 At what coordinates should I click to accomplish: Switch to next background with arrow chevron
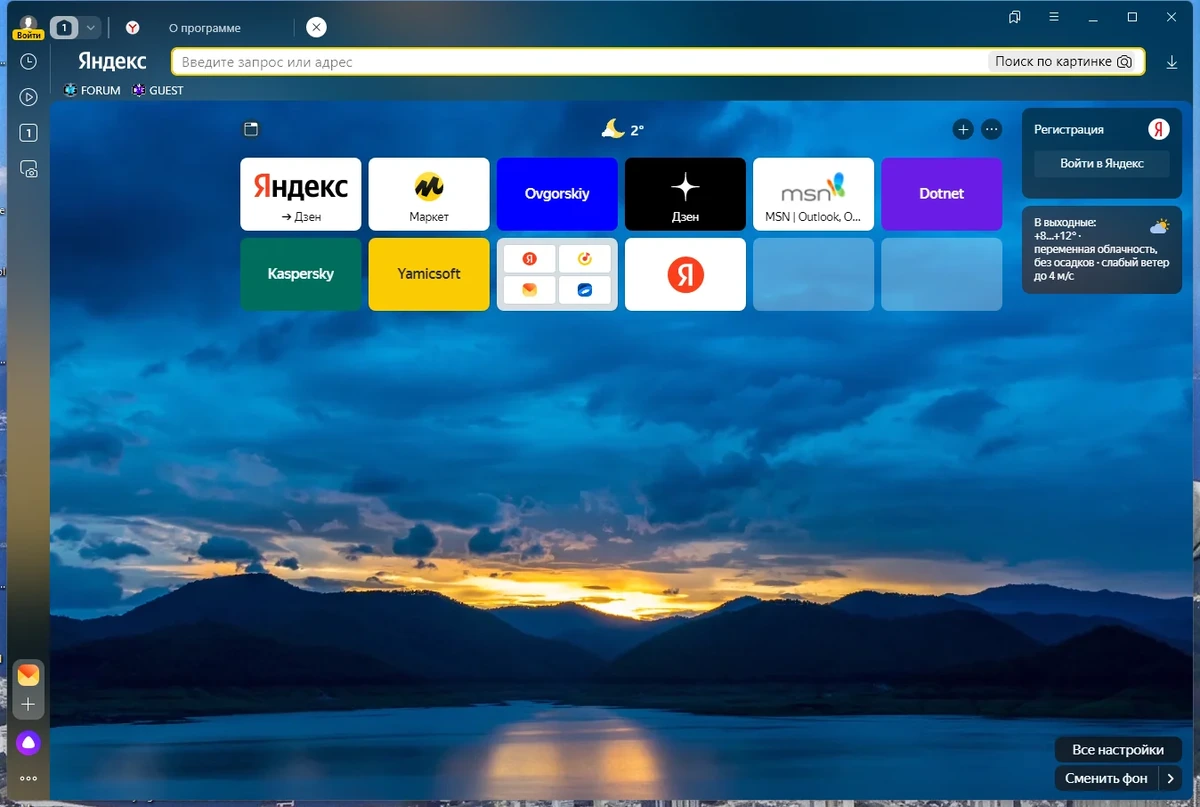1170,778
